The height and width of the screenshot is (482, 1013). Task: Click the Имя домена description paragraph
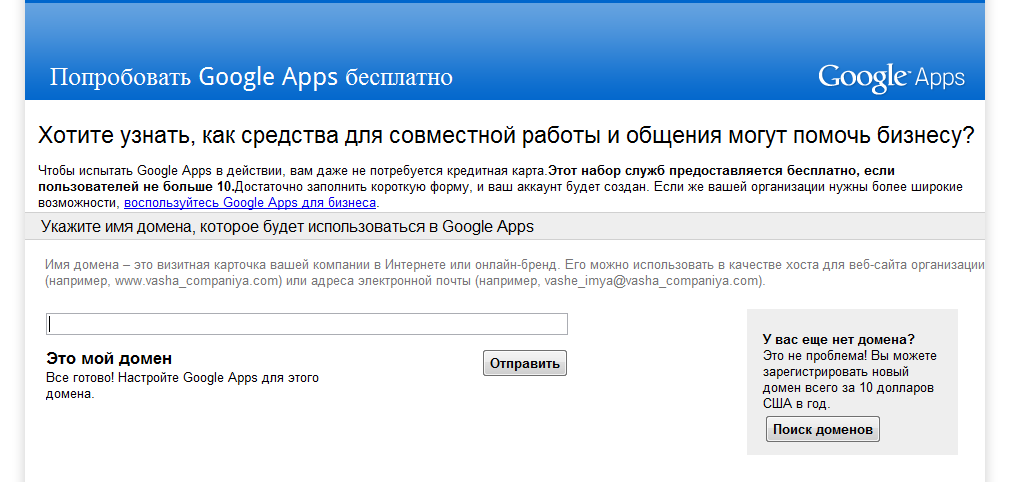pyautogui.click(x=514, y=273)
